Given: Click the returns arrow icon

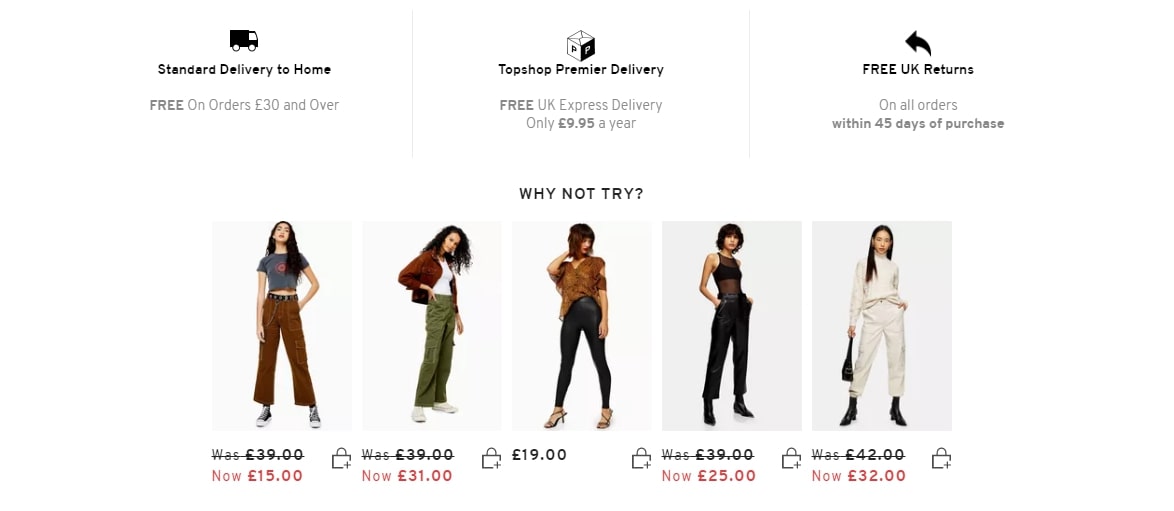Looking at the screenshot, I should tap(918, 43).
